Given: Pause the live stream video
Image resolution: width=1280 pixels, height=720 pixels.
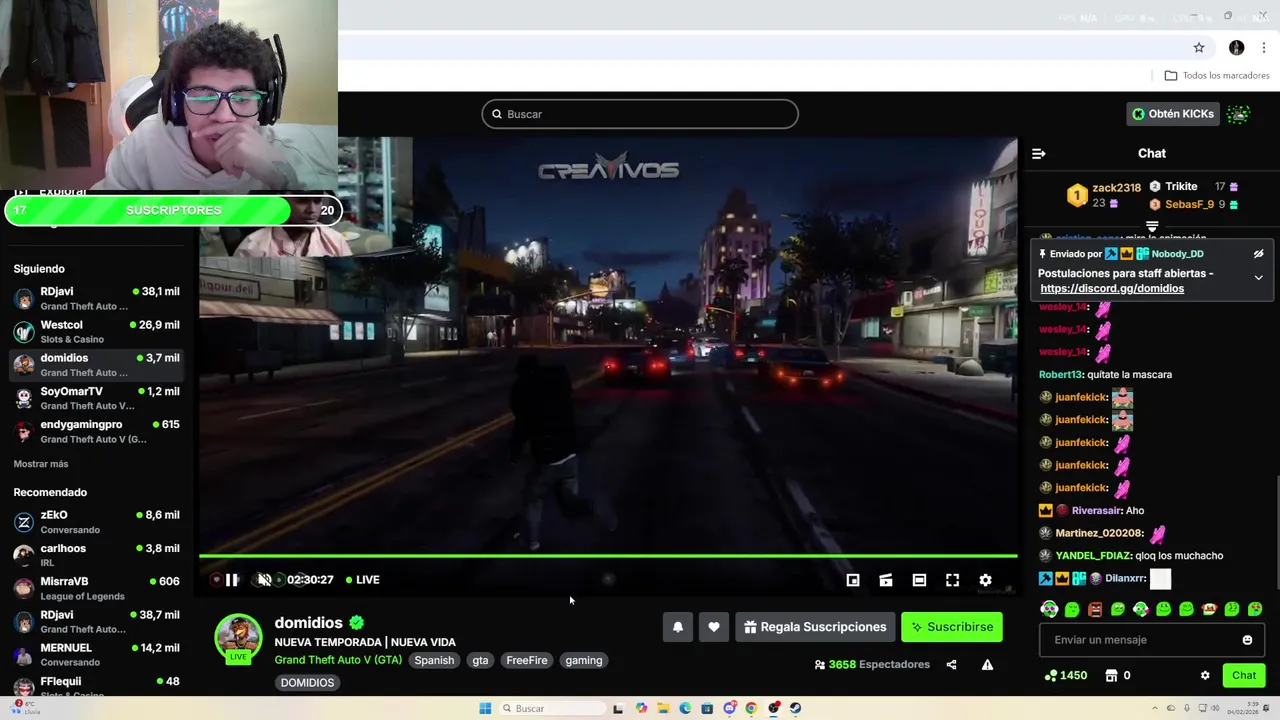Looking at the screenshot, I should (x=232, y=580).
